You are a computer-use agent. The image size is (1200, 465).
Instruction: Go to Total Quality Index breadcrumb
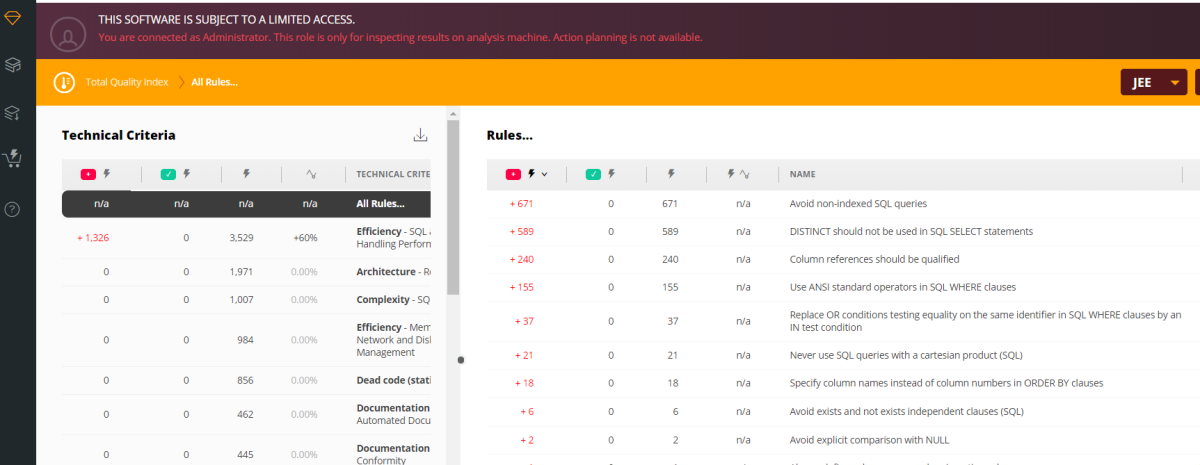[127, 82]
